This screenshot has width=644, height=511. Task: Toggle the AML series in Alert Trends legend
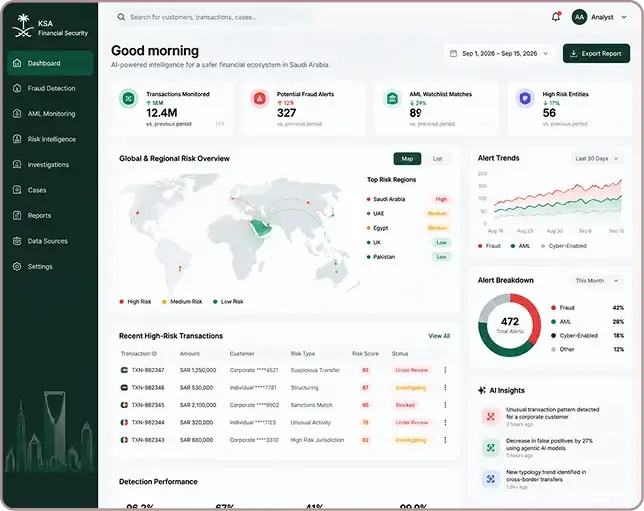[x=520, y=246]
